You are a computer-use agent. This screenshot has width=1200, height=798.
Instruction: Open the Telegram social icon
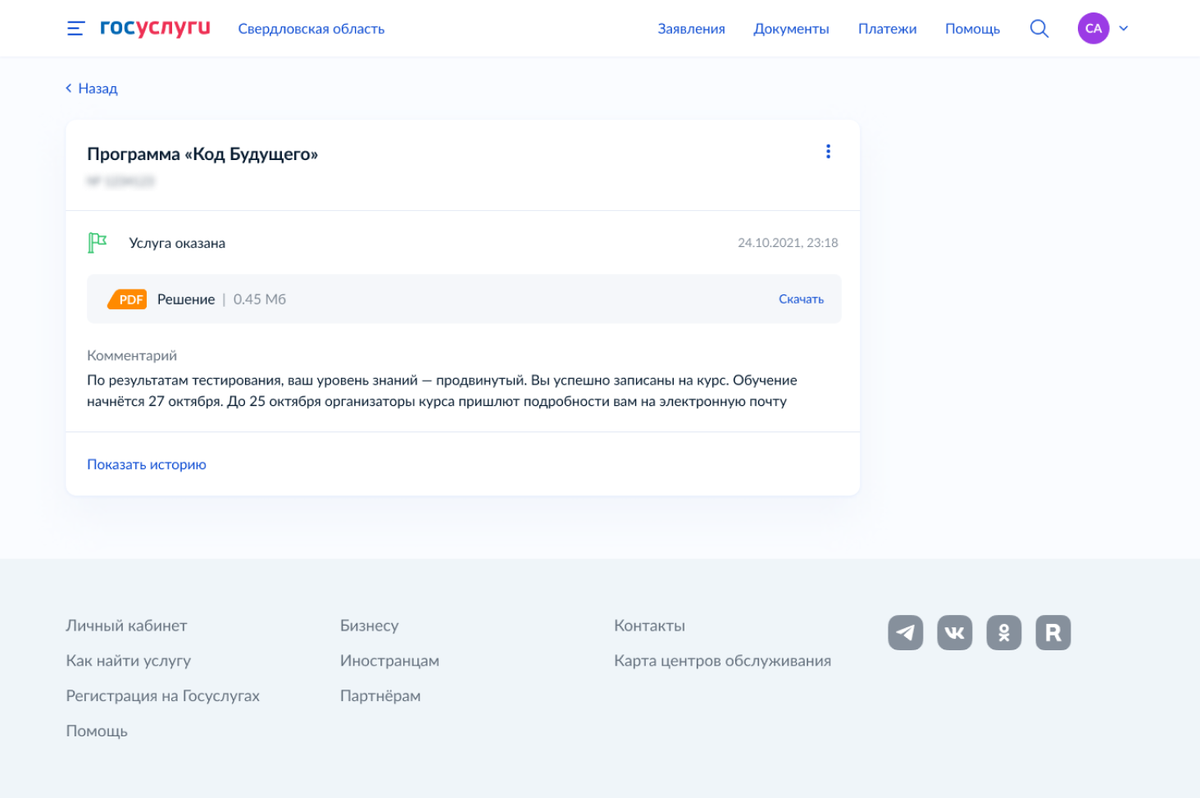tap(905, 633)
